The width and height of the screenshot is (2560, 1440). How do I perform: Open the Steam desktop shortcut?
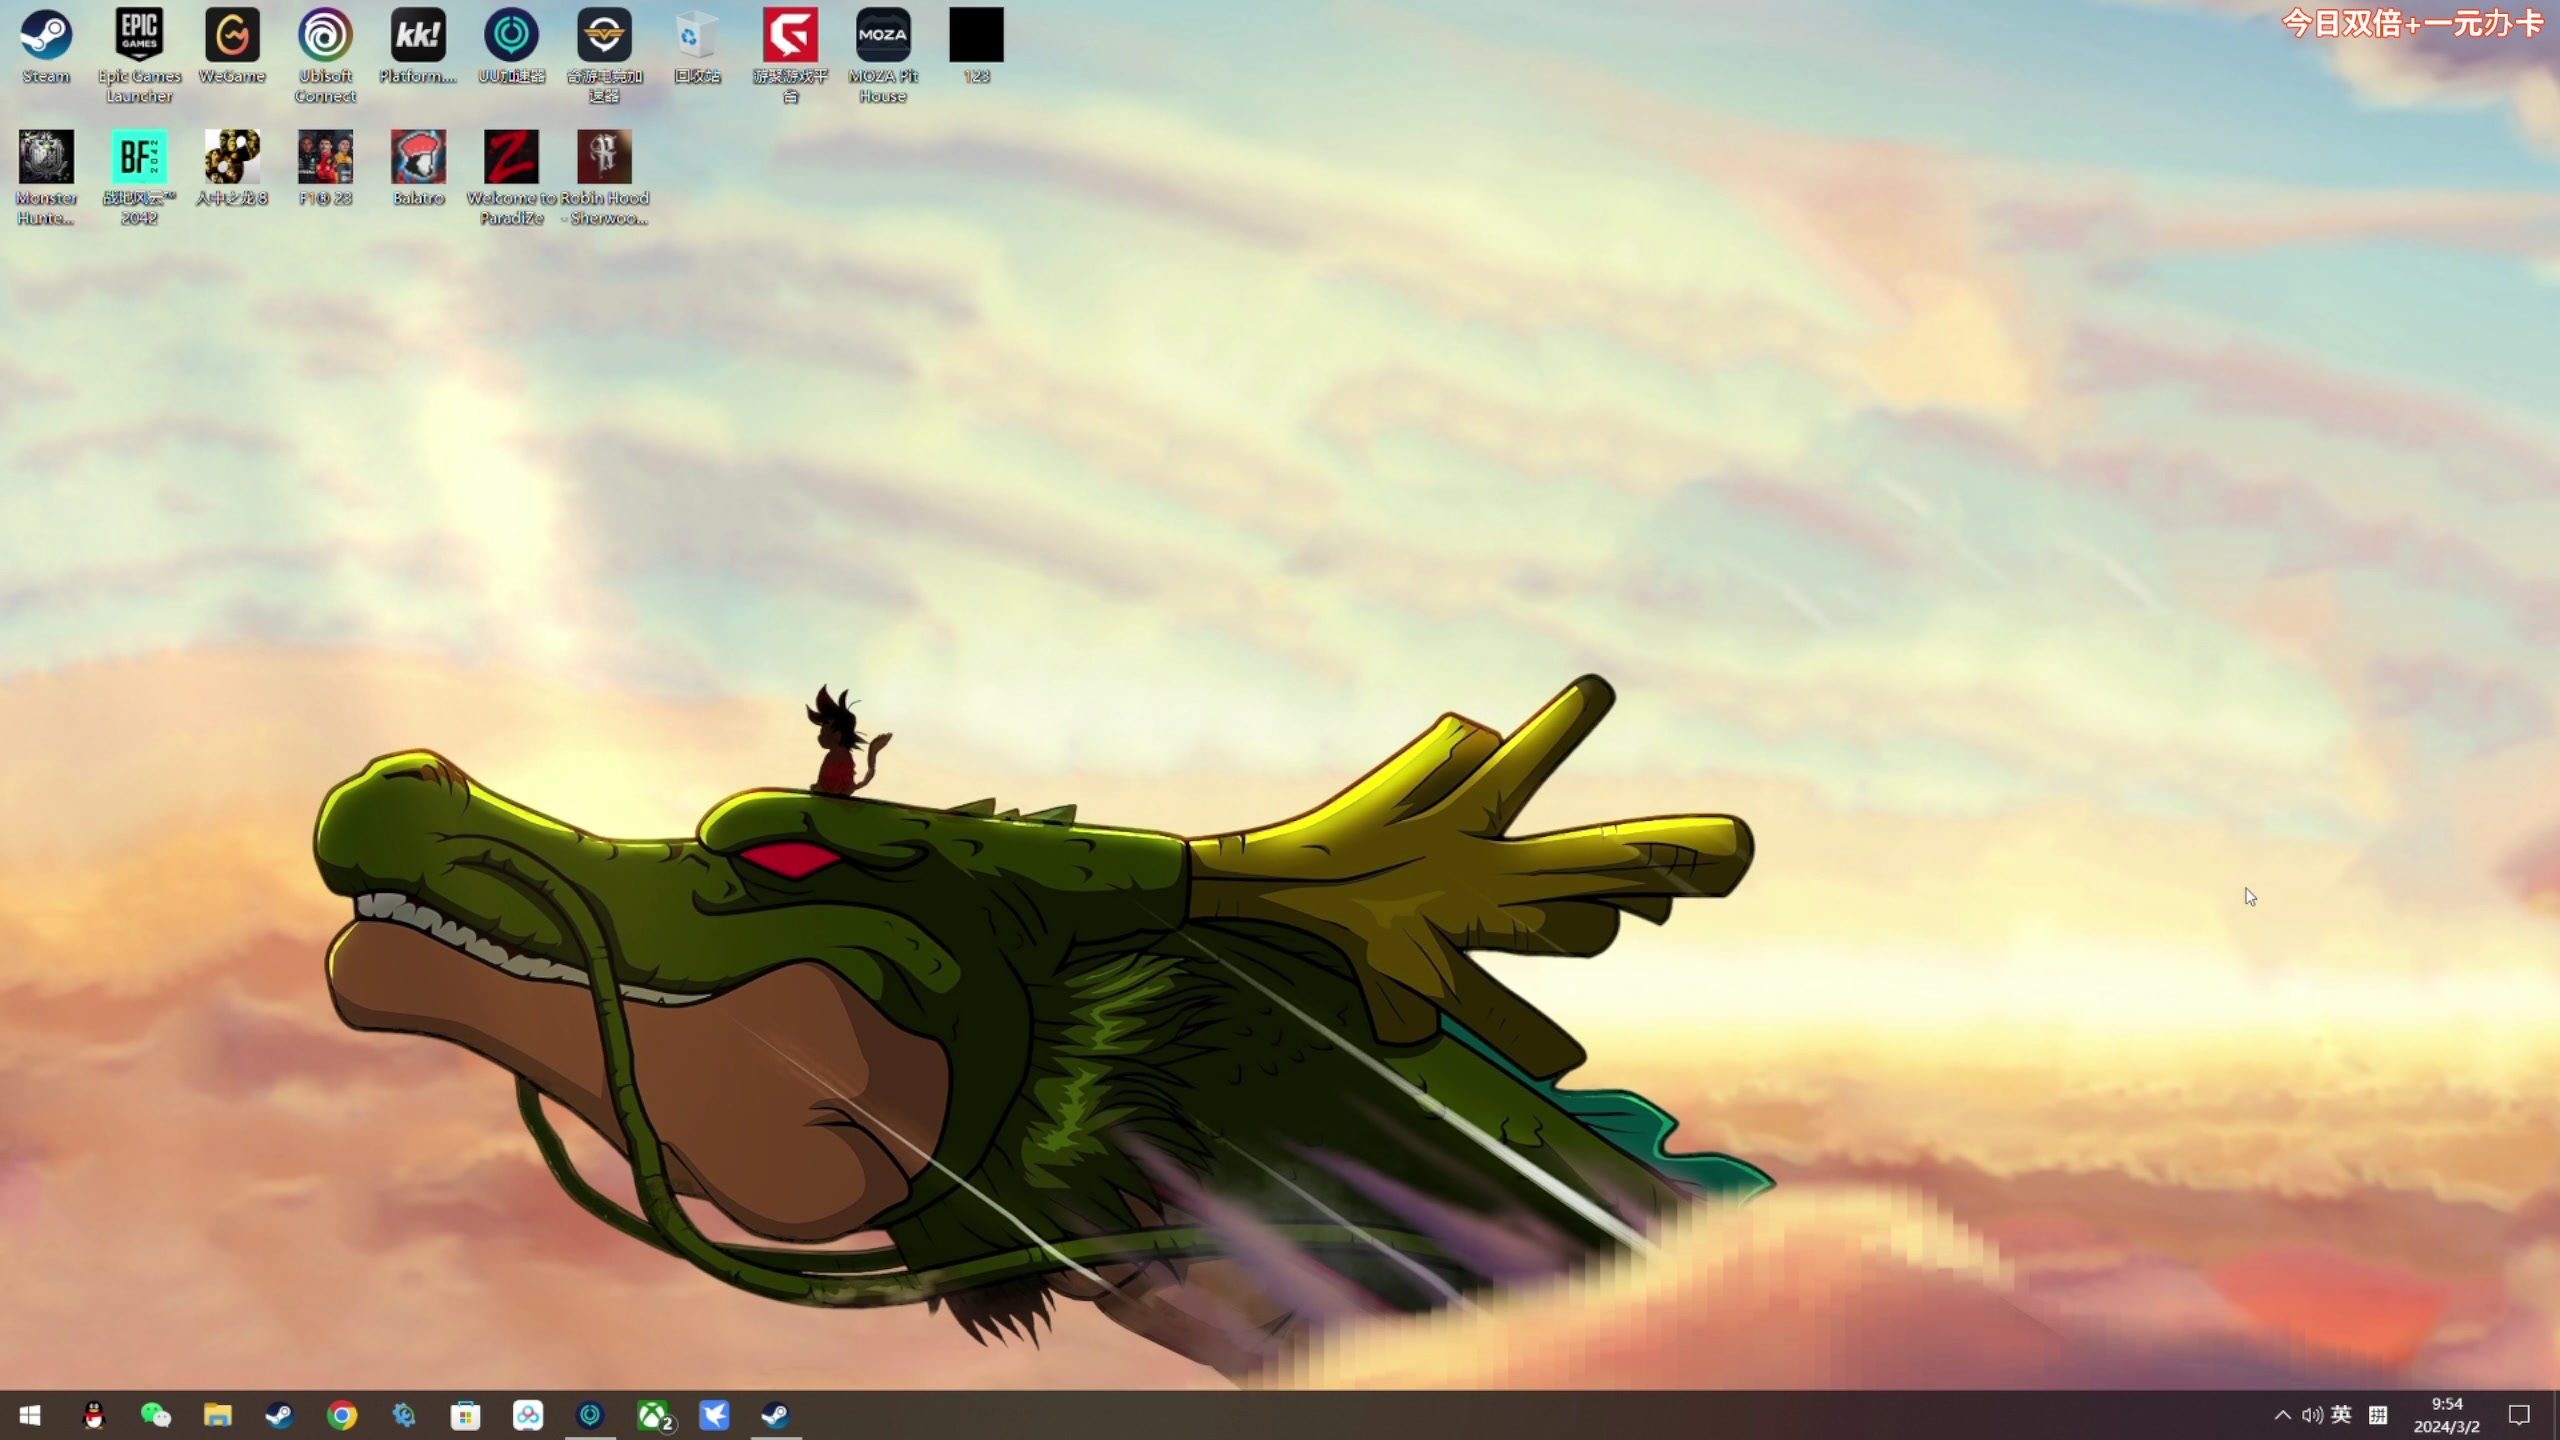[46, 36]
